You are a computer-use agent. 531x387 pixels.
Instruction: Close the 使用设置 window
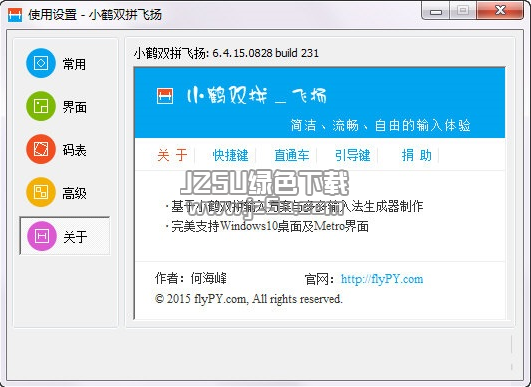pyautogui.click(x=500, y=11)
